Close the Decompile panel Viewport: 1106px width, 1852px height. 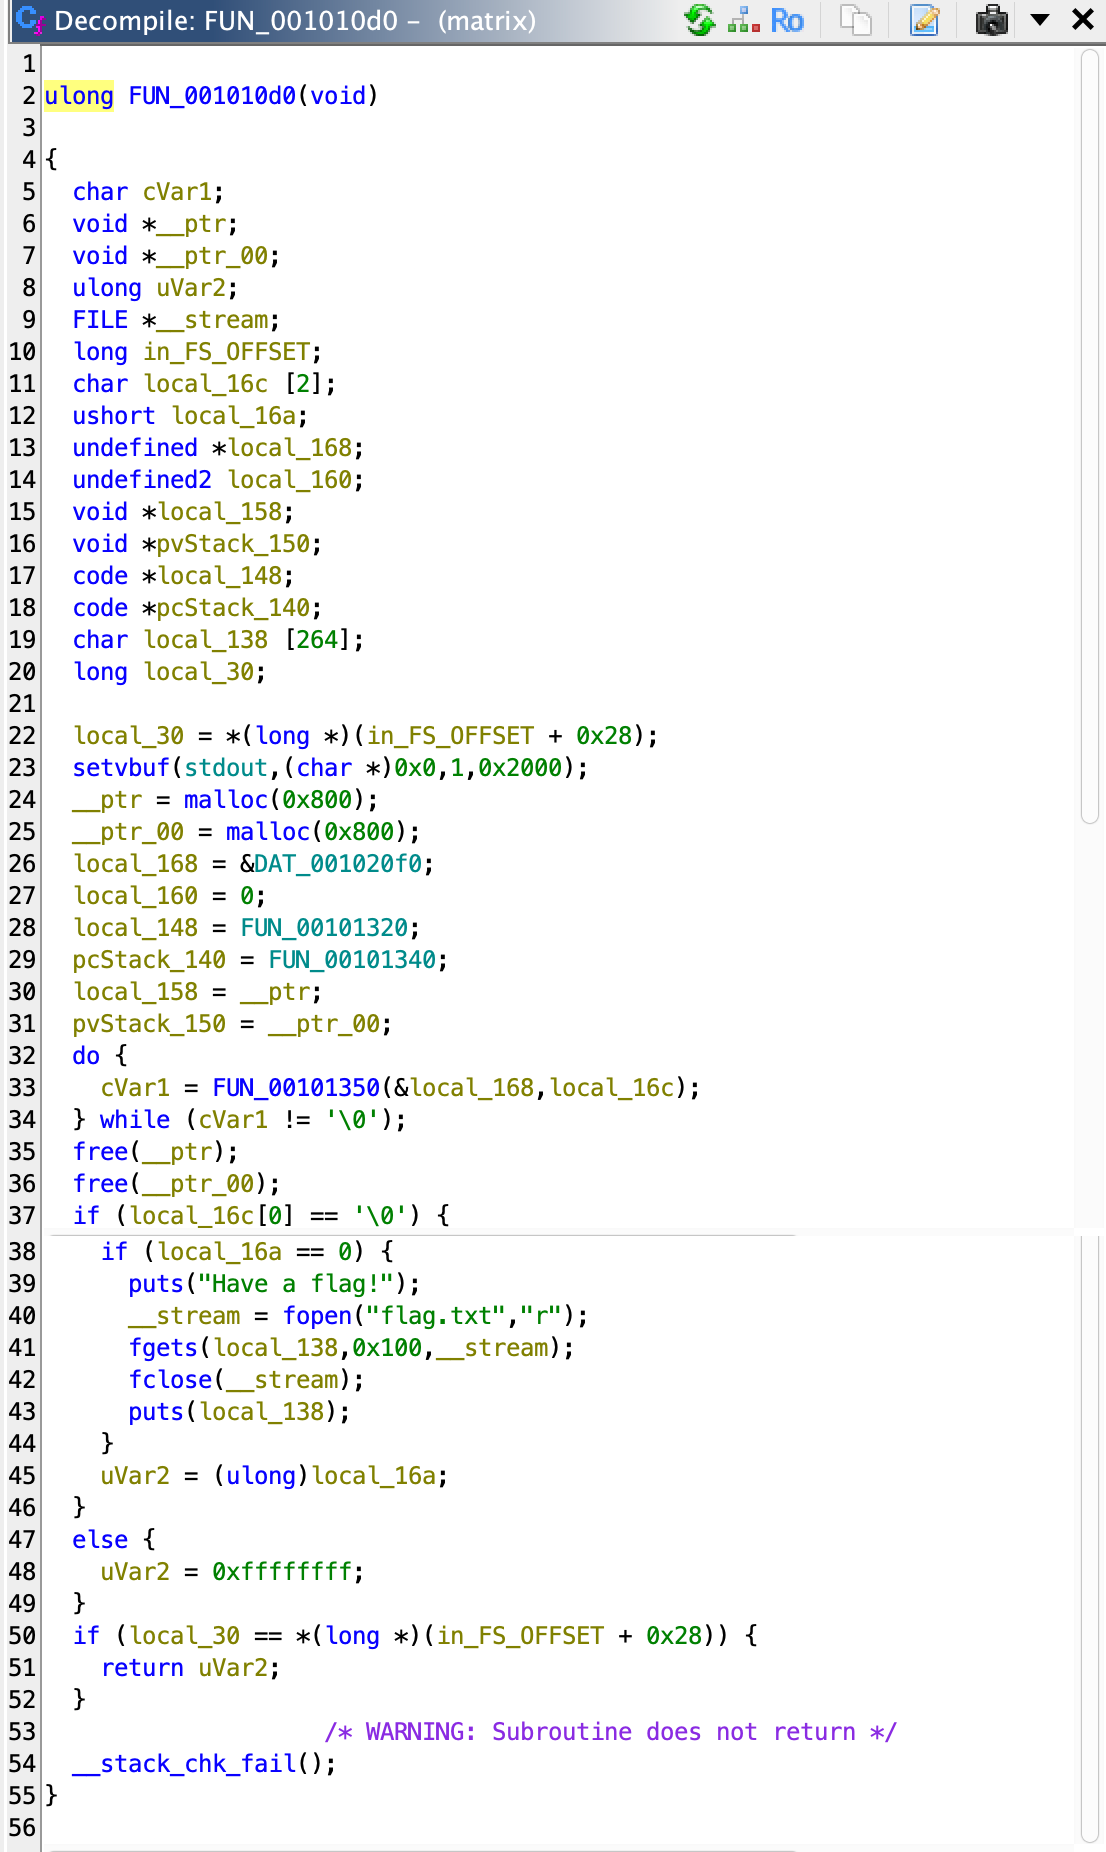pyautogui.click(x=1083, y=20)
